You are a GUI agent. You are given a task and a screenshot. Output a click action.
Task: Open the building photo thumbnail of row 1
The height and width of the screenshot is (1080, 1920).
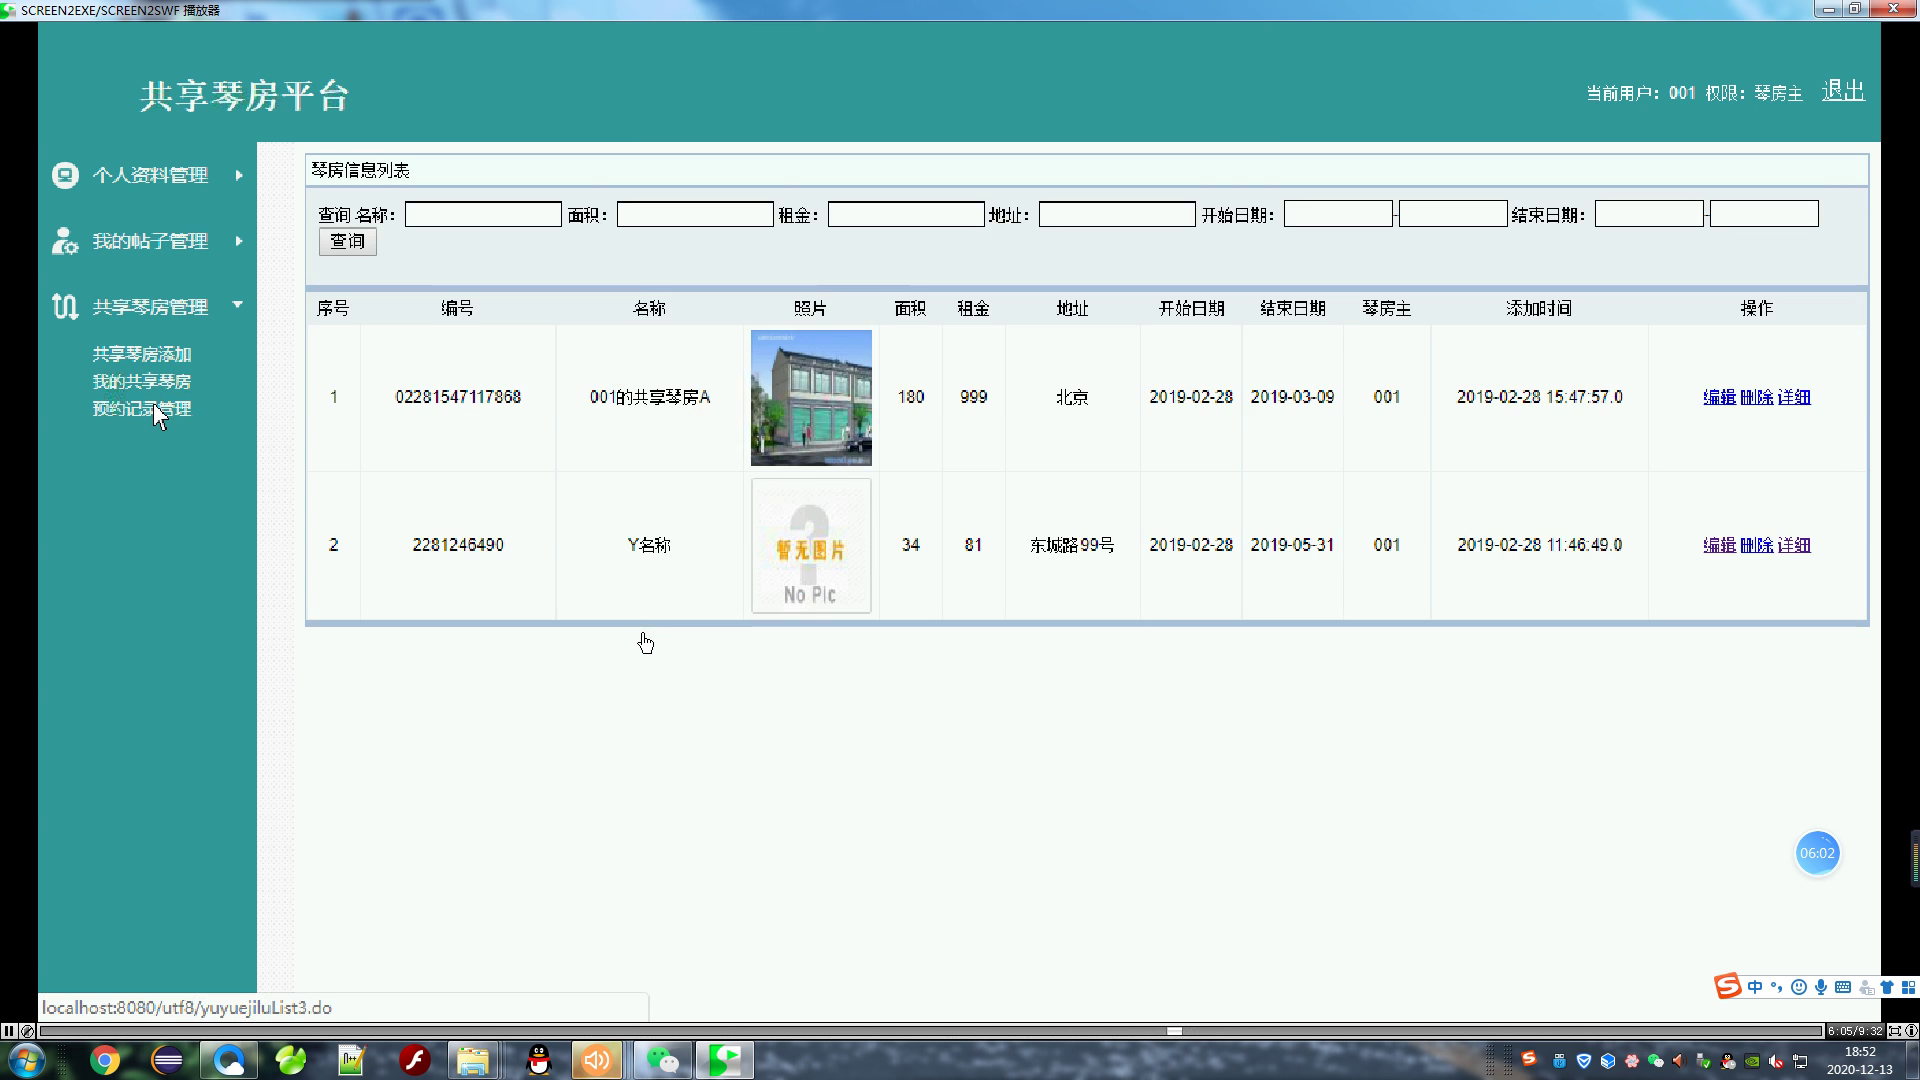[811, 398]
